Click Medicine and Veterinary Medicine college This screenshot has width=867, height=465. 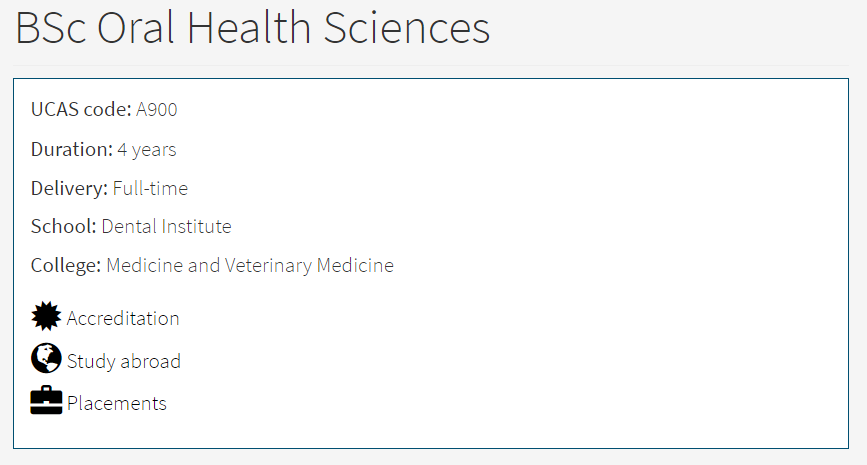(250, 265)
